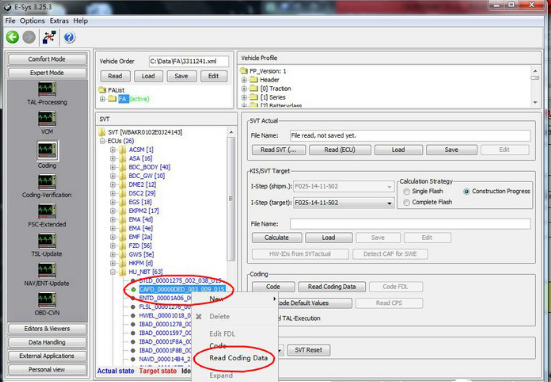Open the VCM module icon
Screen dimensions: 551x382
(x=47, y=119)
